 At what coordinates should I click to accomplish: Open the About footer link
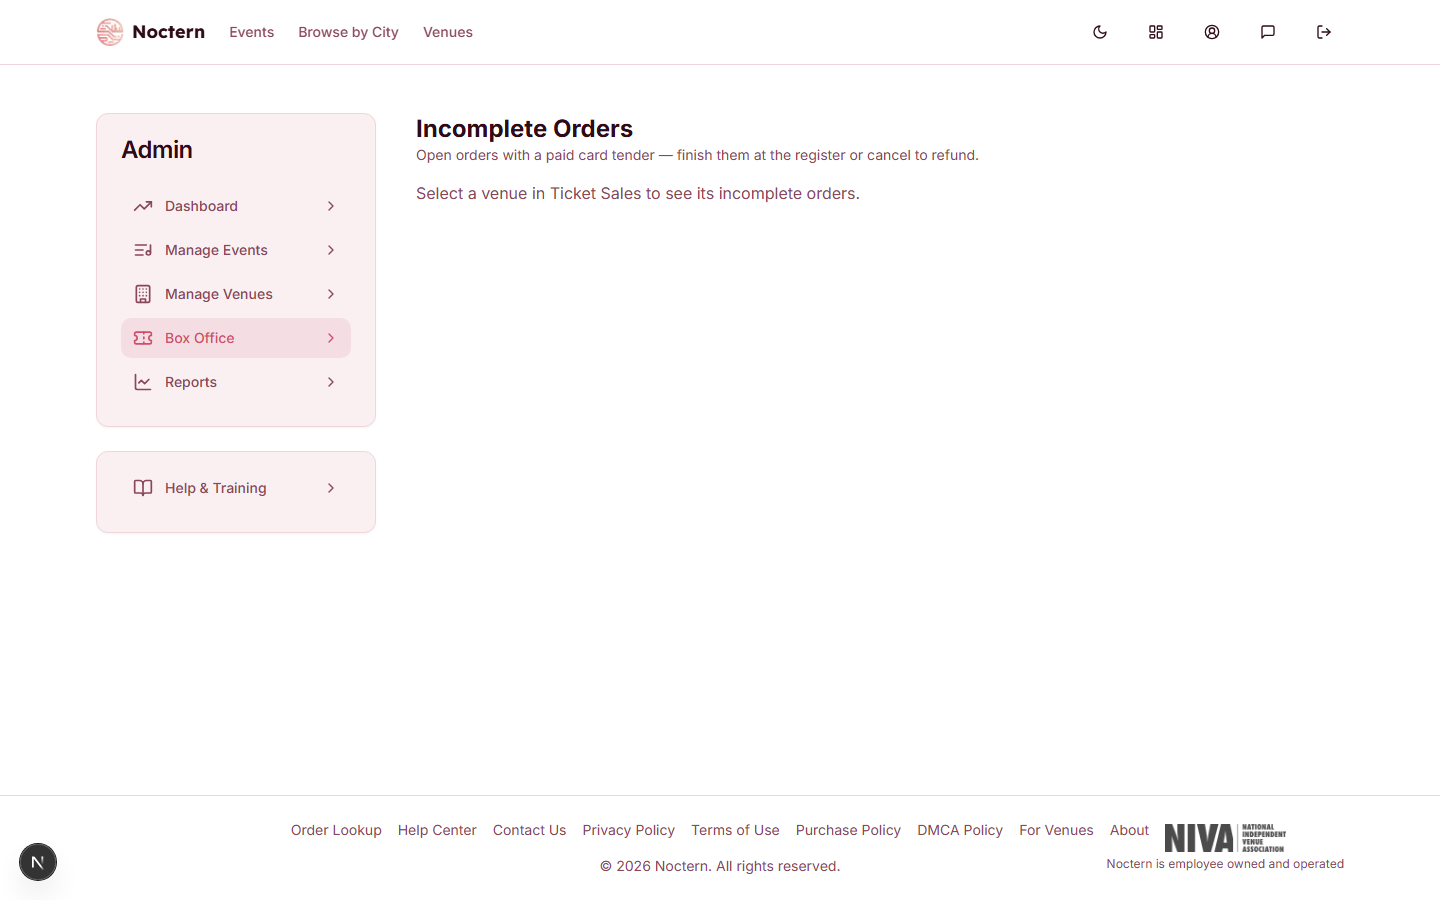point(1129,830)
